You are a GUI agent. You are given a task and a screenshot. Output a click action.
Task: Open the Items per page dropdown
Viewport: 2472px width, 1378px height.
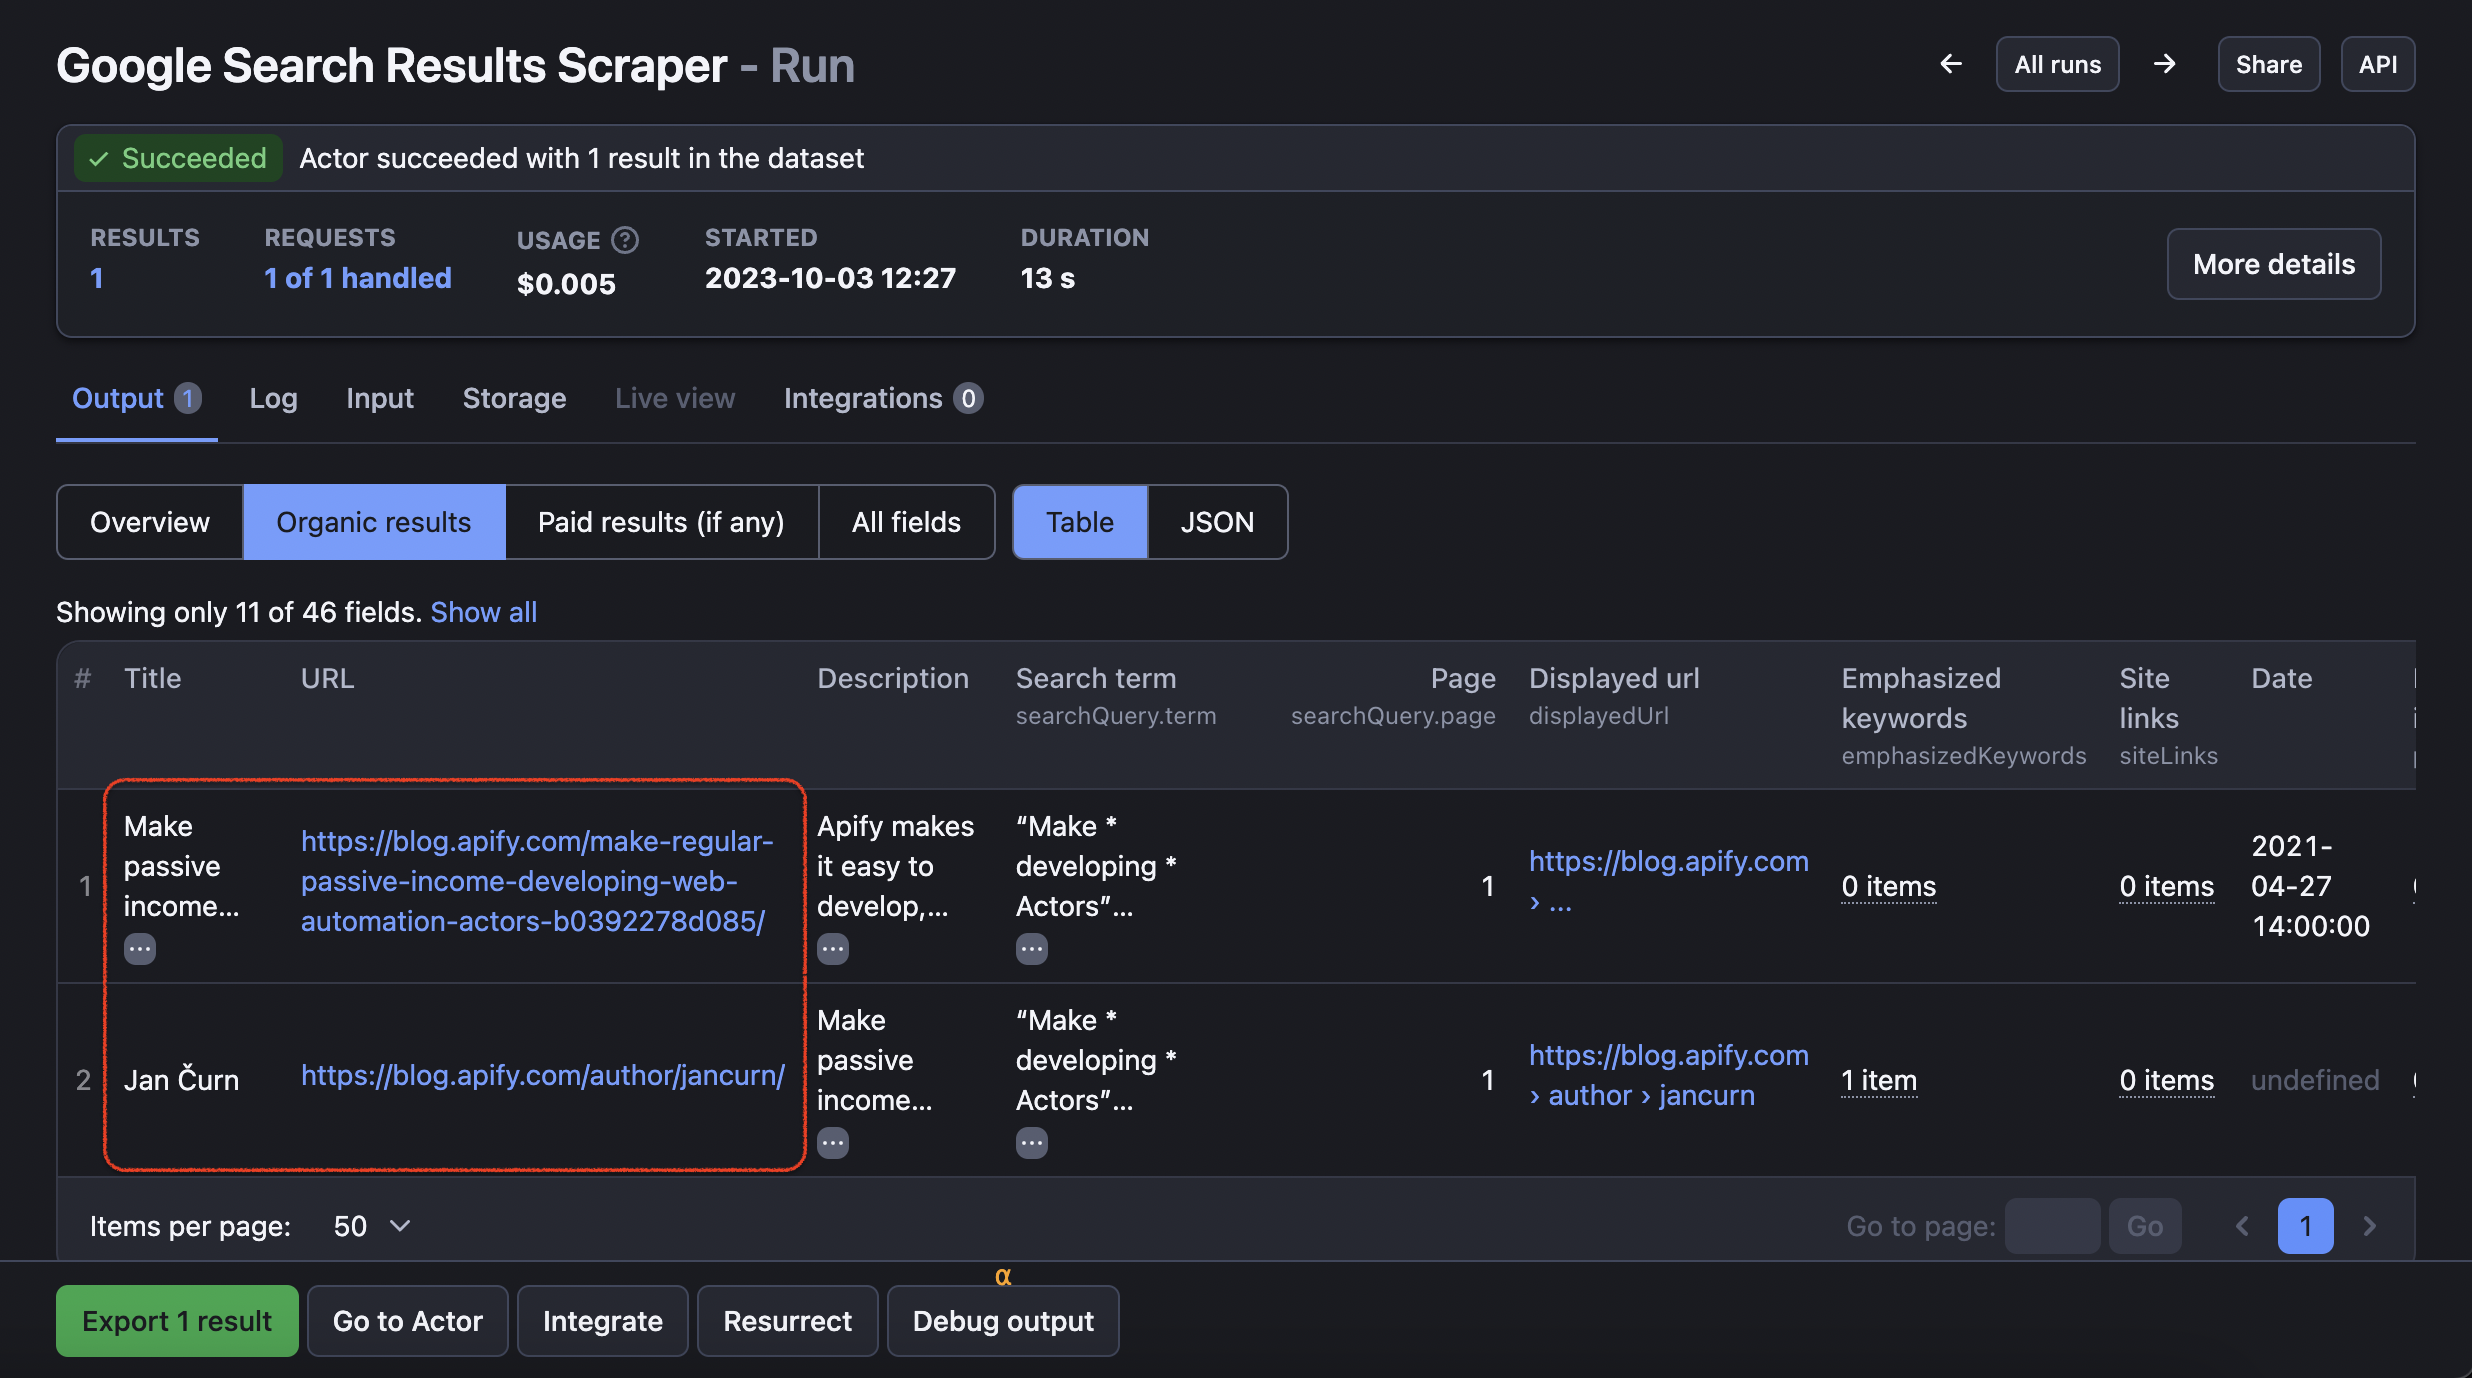(371, 1225)
